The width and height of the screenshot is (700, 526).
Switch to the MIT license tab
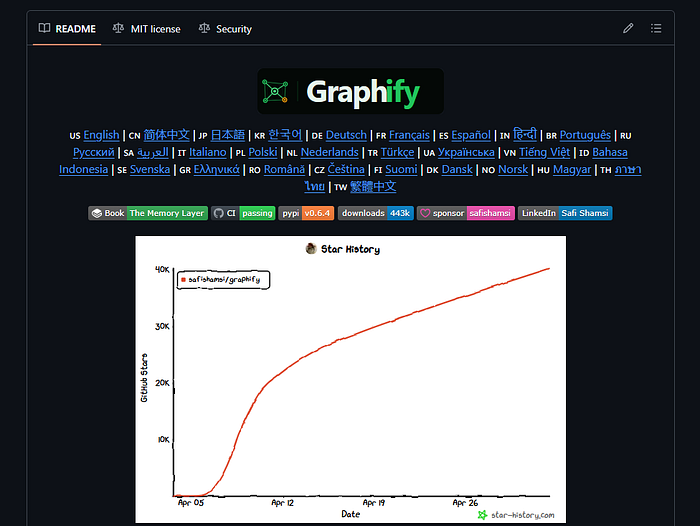click(146, 29)
